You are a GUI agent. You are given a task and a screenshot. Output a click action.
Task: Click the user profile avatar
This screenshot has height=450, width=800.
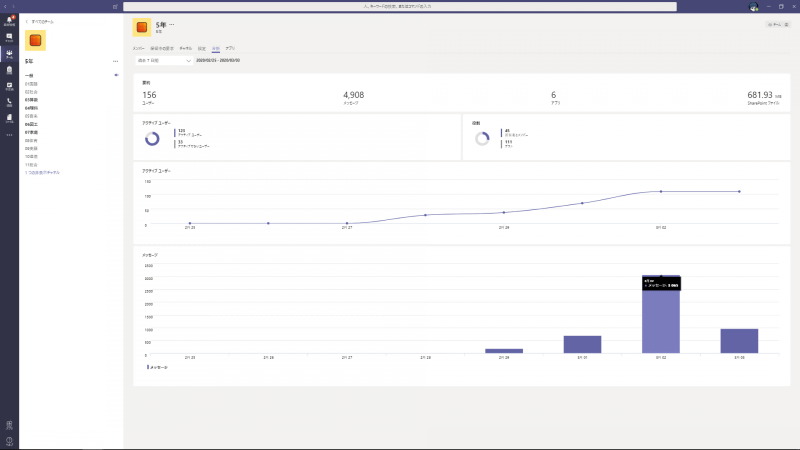point(753,6)
